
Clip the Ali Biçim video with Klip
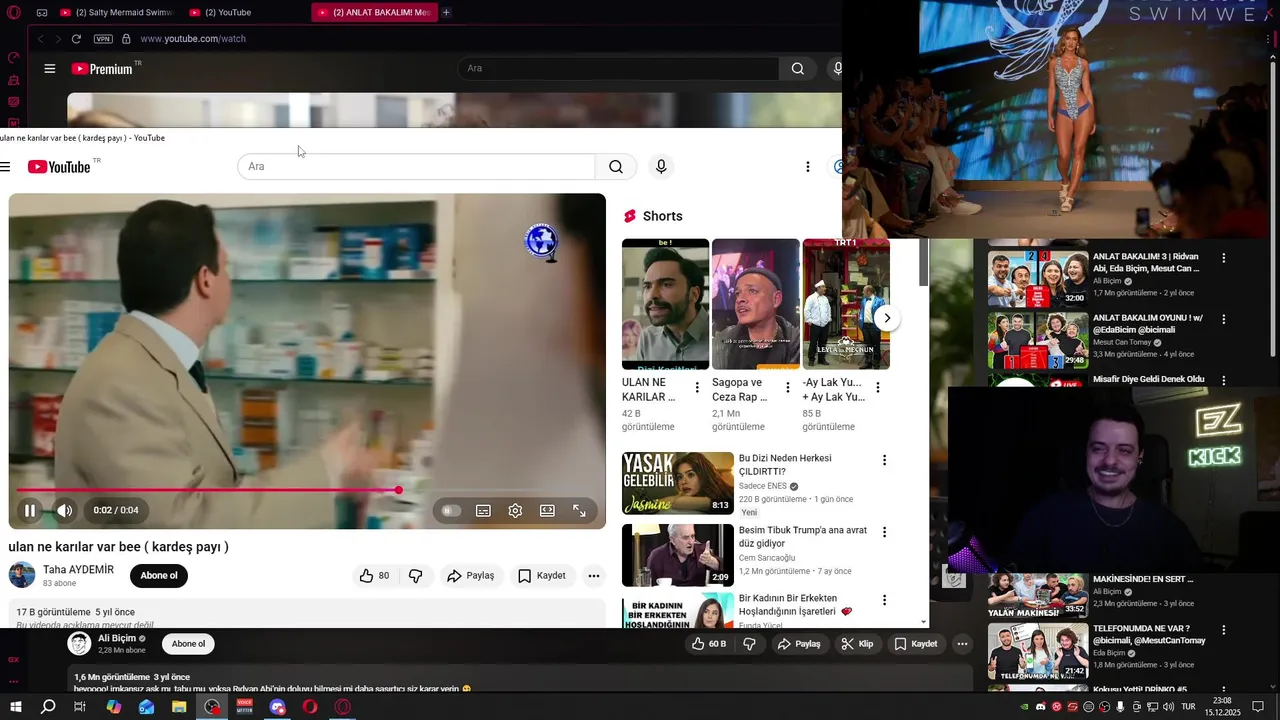857,644
